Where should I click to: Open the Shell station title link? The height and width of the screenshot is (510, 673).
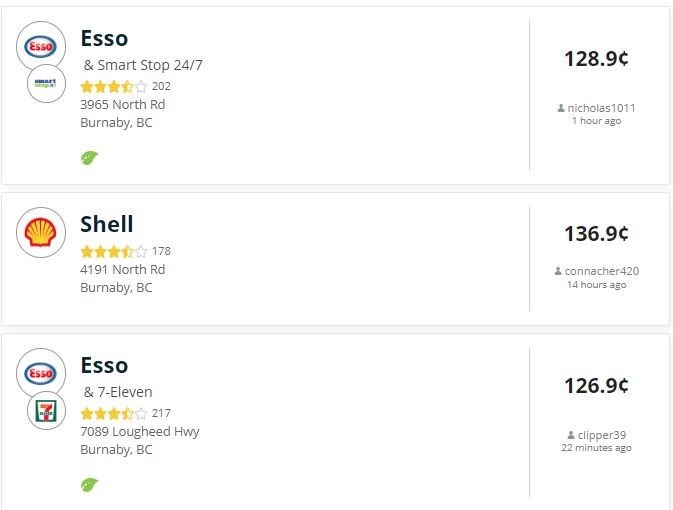tap(106, 224)
